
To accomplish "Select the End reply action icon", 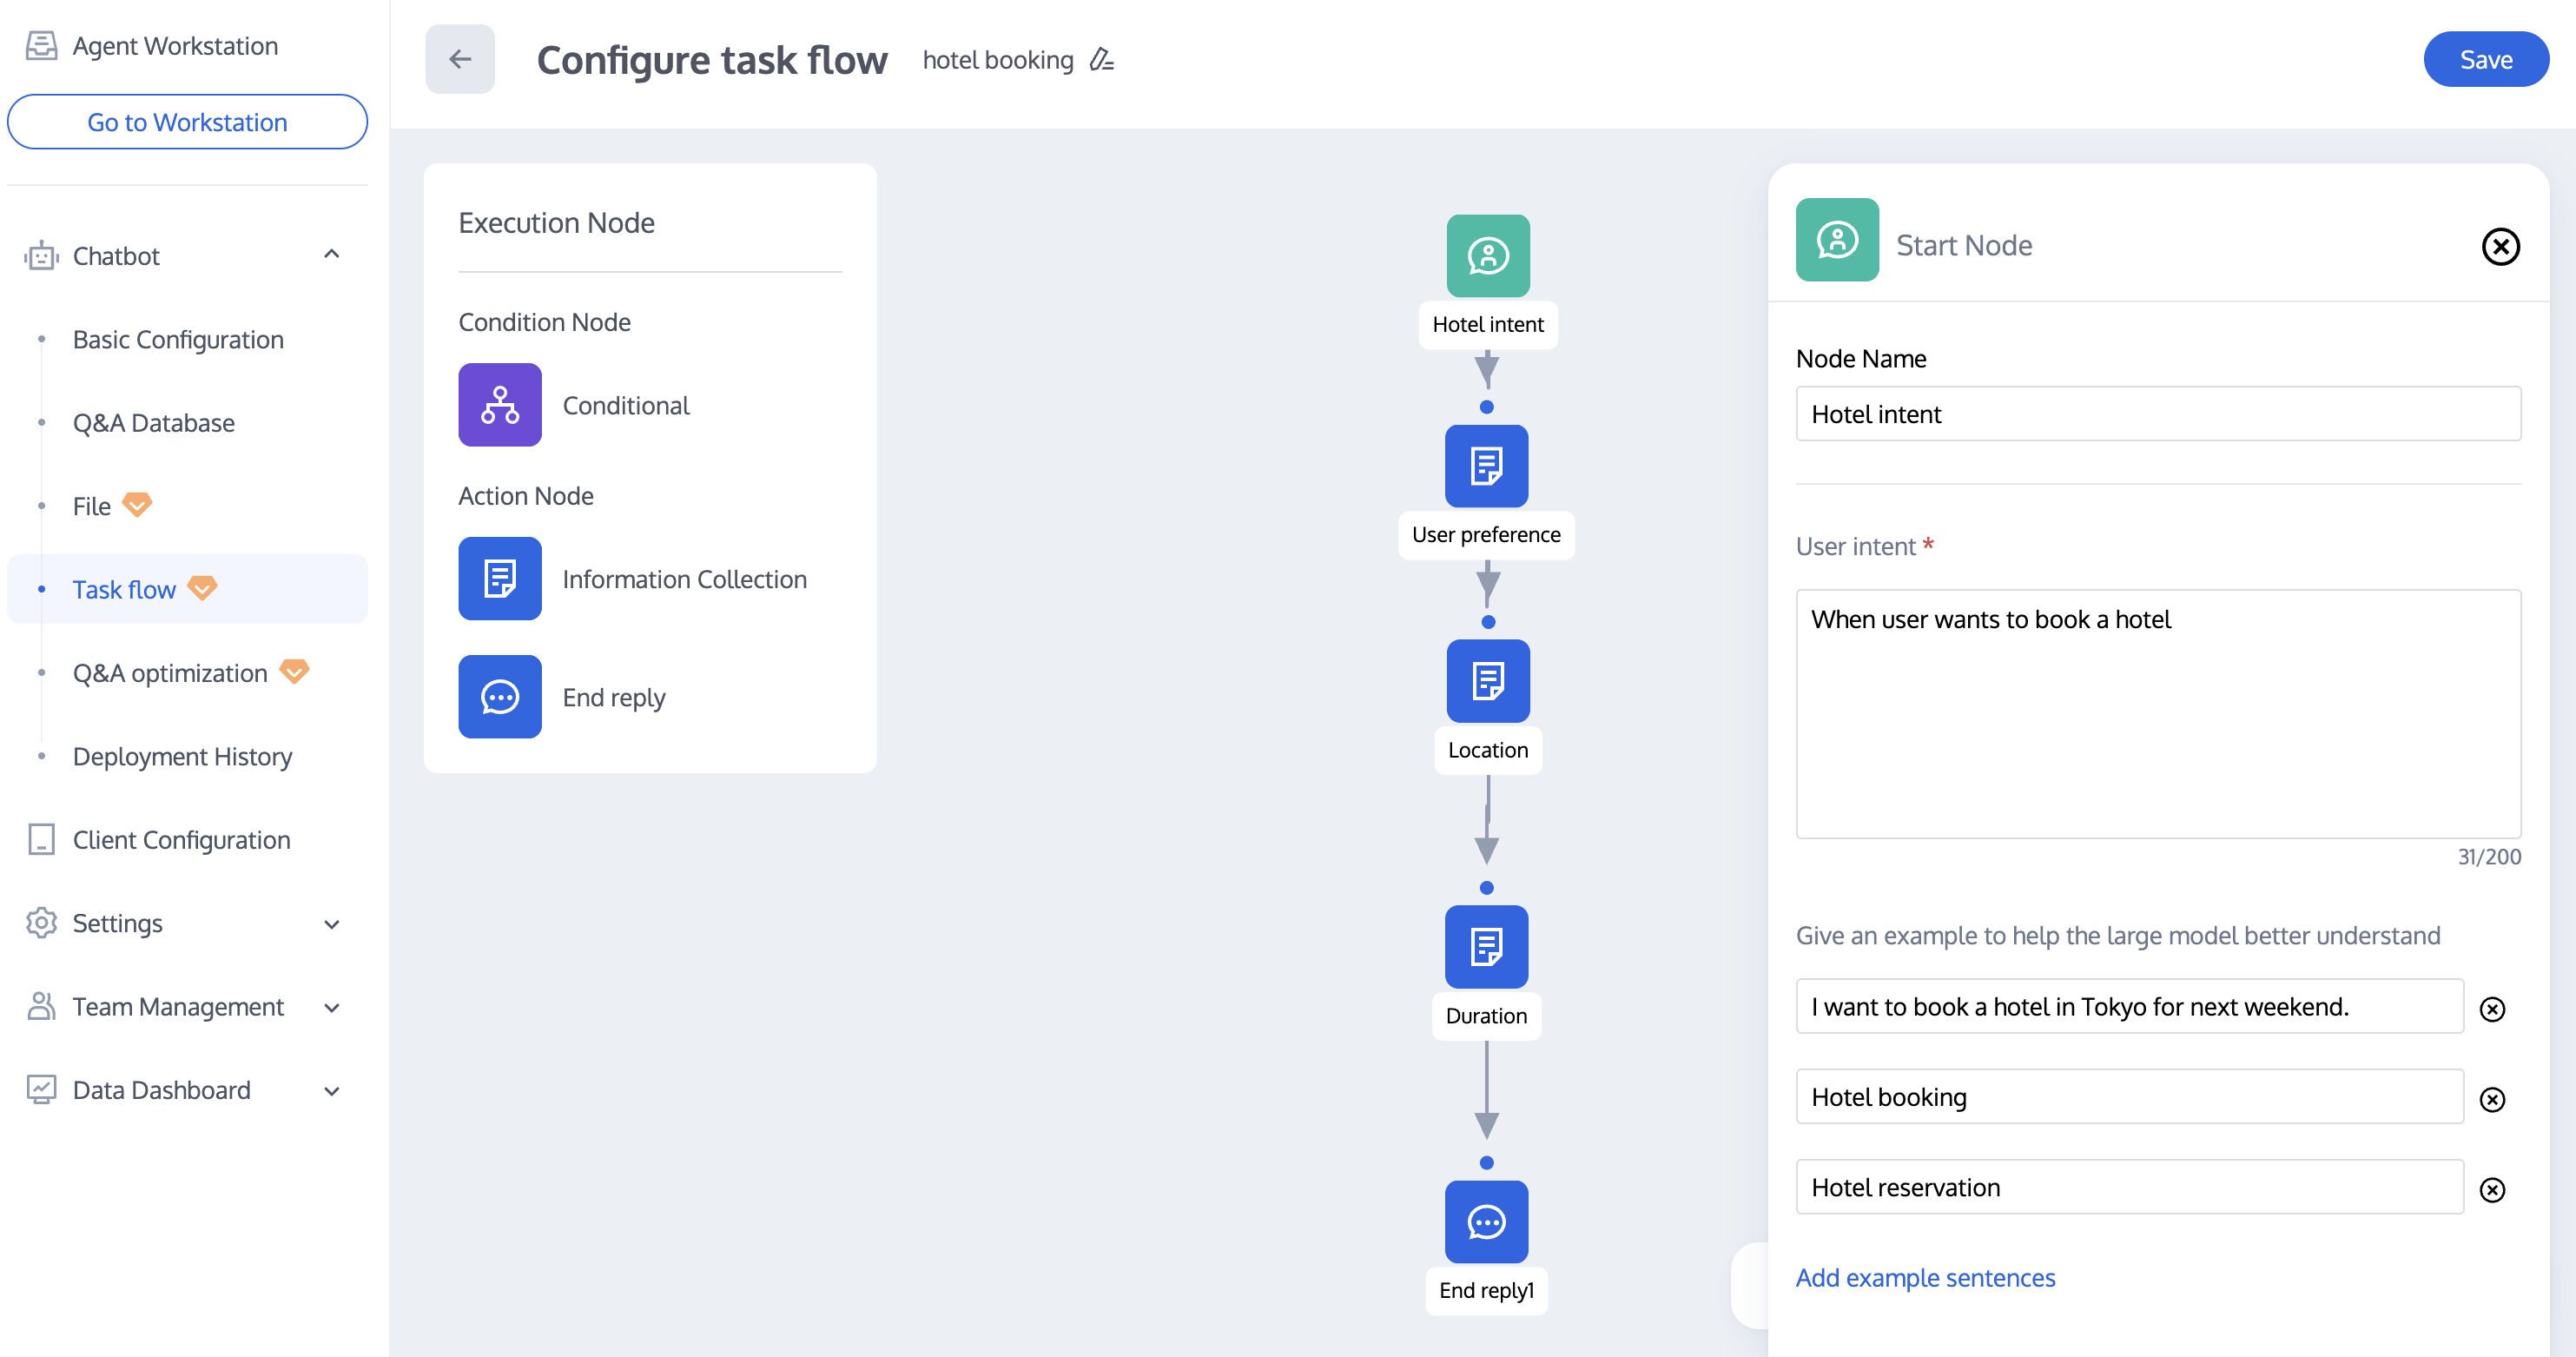I will pos(500,697).
